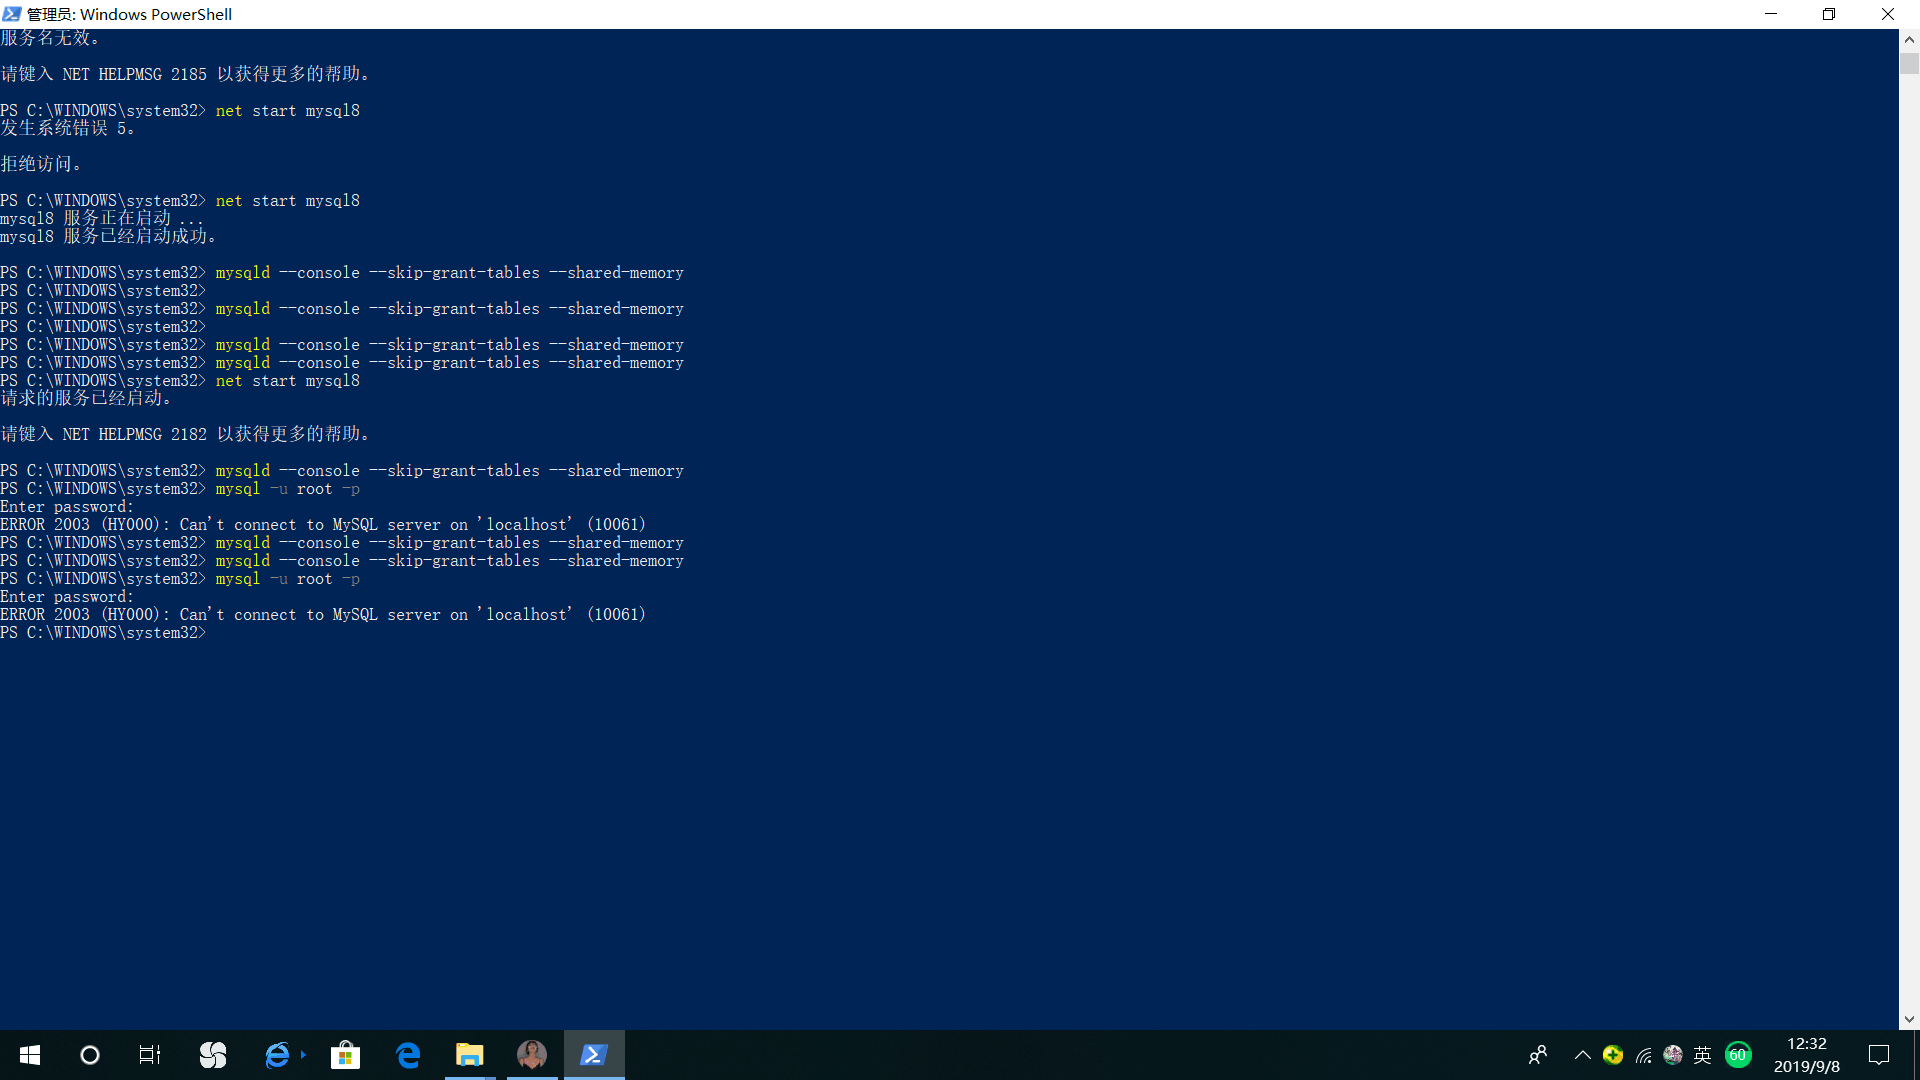
Task: Click the vertical scrollbar thumb
Action: [1909, 64]
